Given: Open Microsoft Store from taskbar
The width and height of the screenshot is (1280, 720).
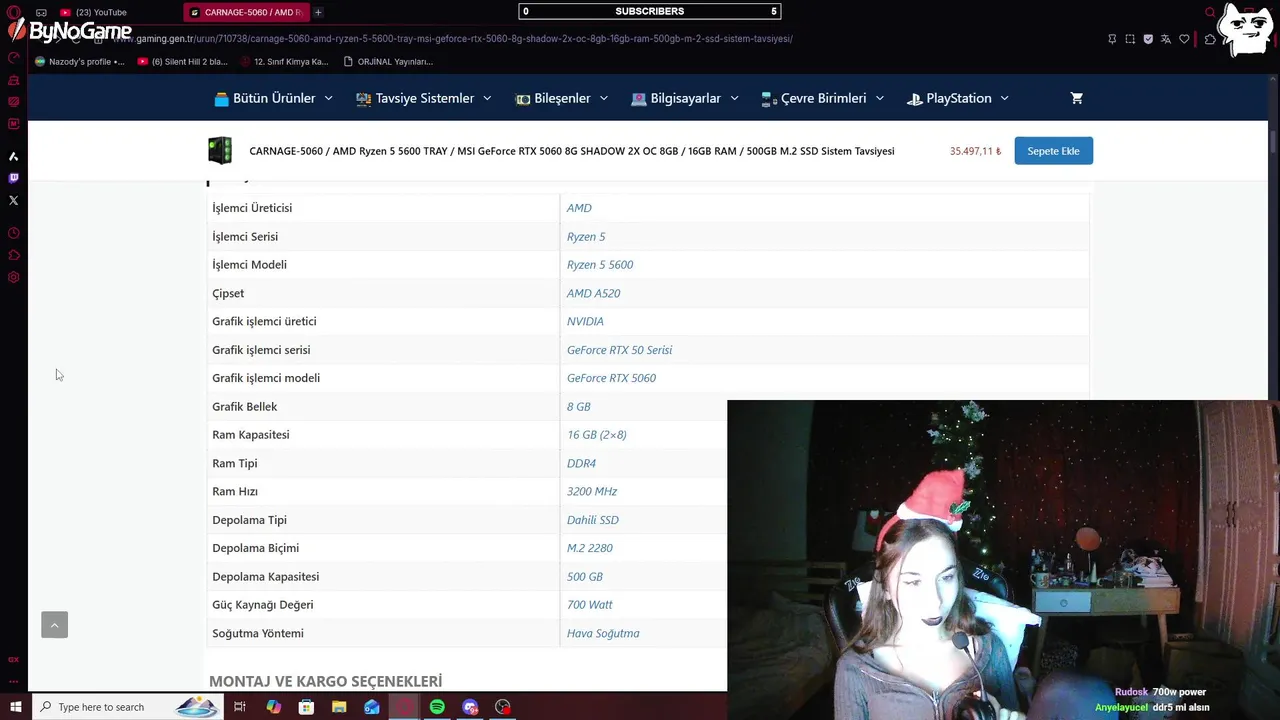Looking at the screenshot, I should coord(306,707).
